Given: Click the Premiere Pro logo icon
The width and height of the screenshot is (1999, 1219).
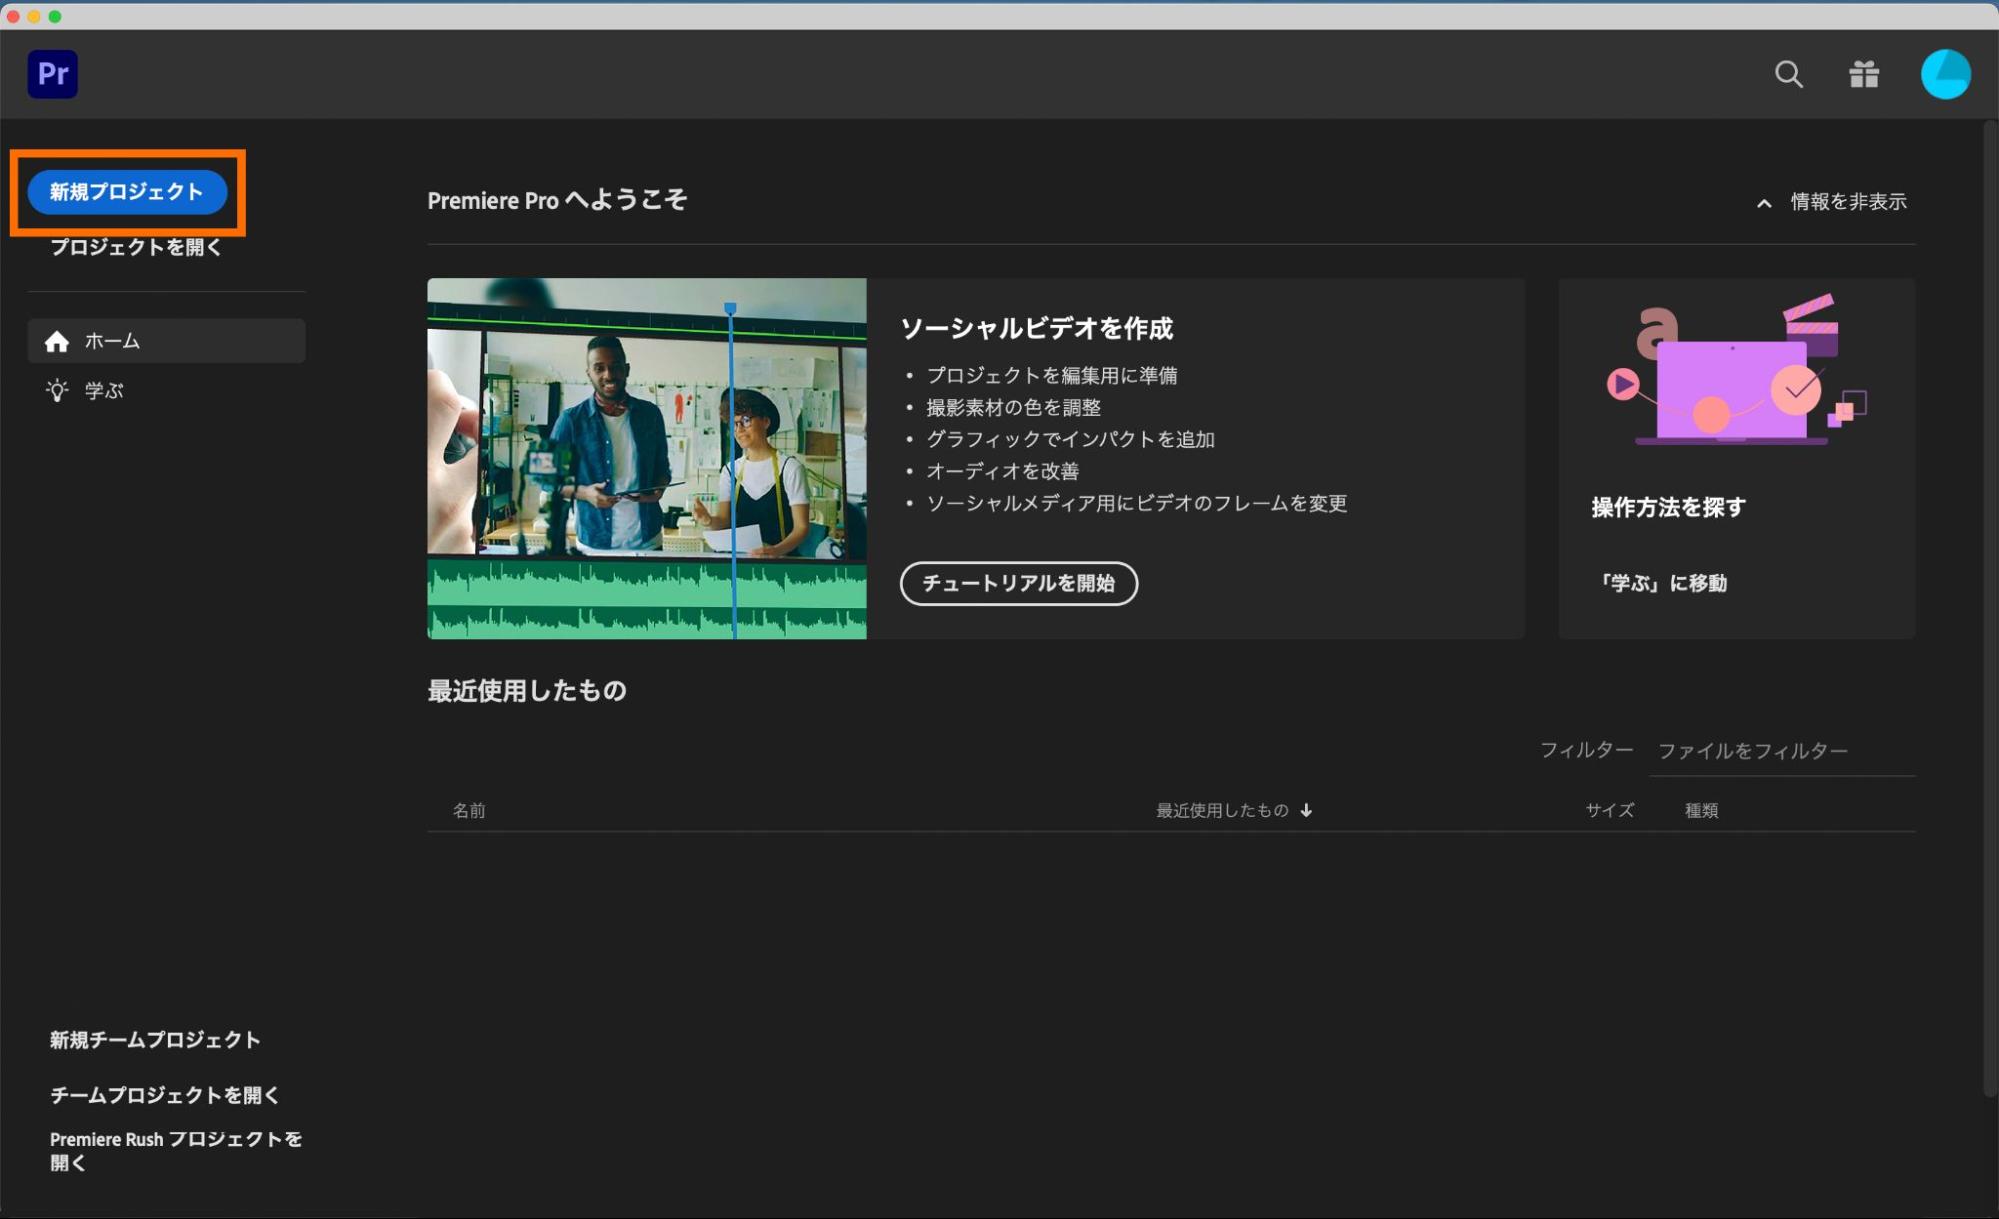Looking at the screenshot, I should point(52,74).
